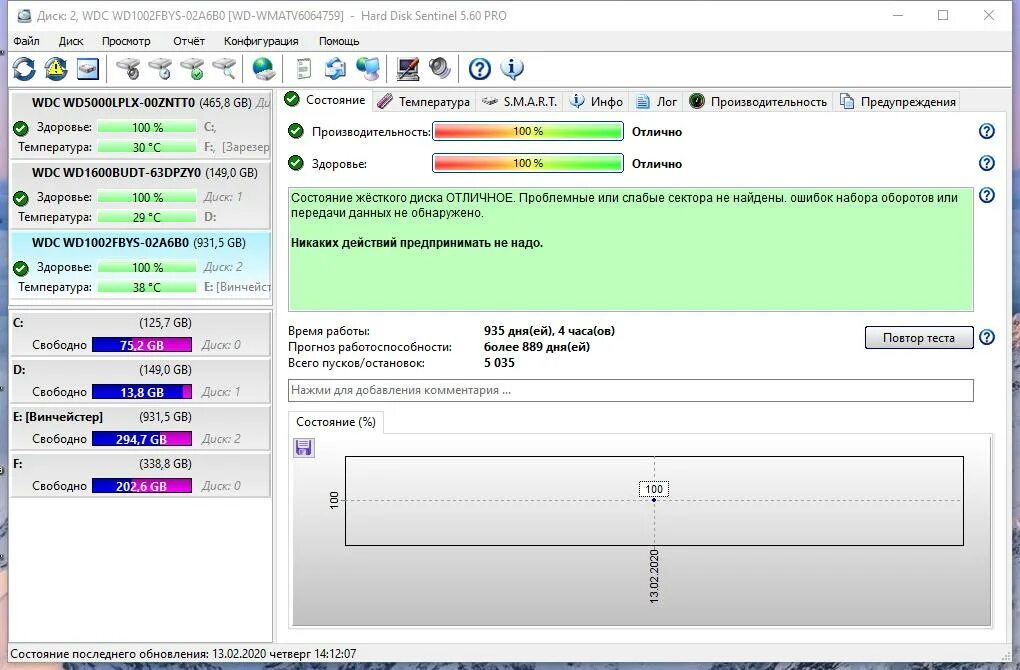Switch to the S.M.A.R.T. tab

519,101
